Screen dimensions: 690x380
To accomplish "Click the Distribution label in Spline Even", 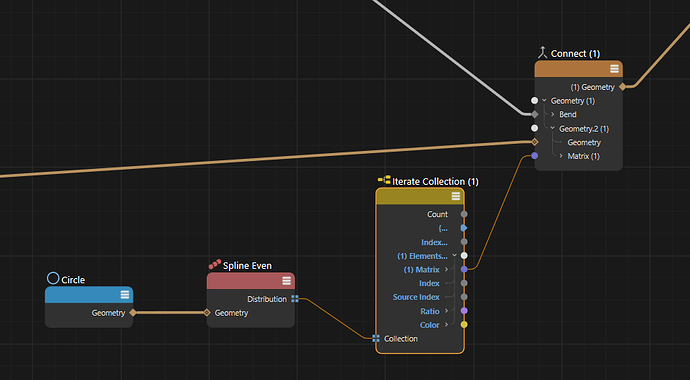I will coord(267,299).
